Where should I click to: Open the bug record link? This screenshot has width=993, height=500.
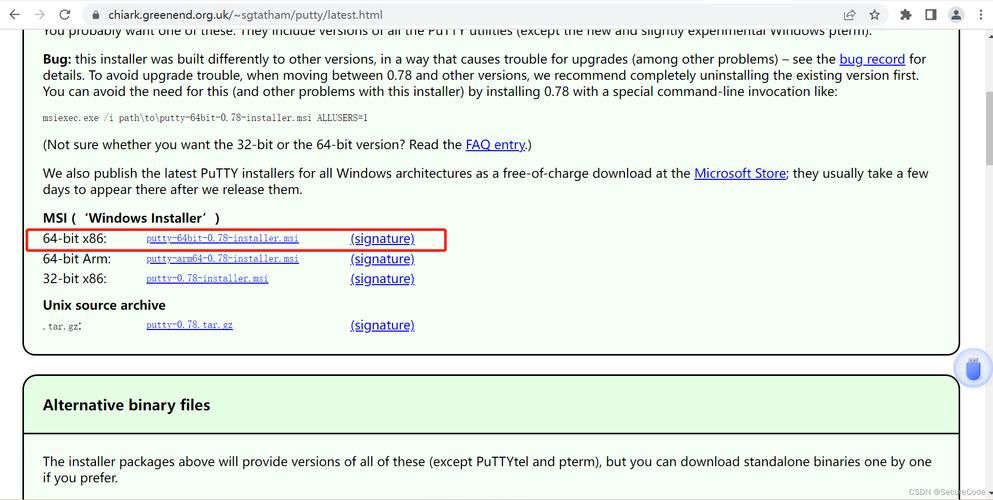point(872,59)
